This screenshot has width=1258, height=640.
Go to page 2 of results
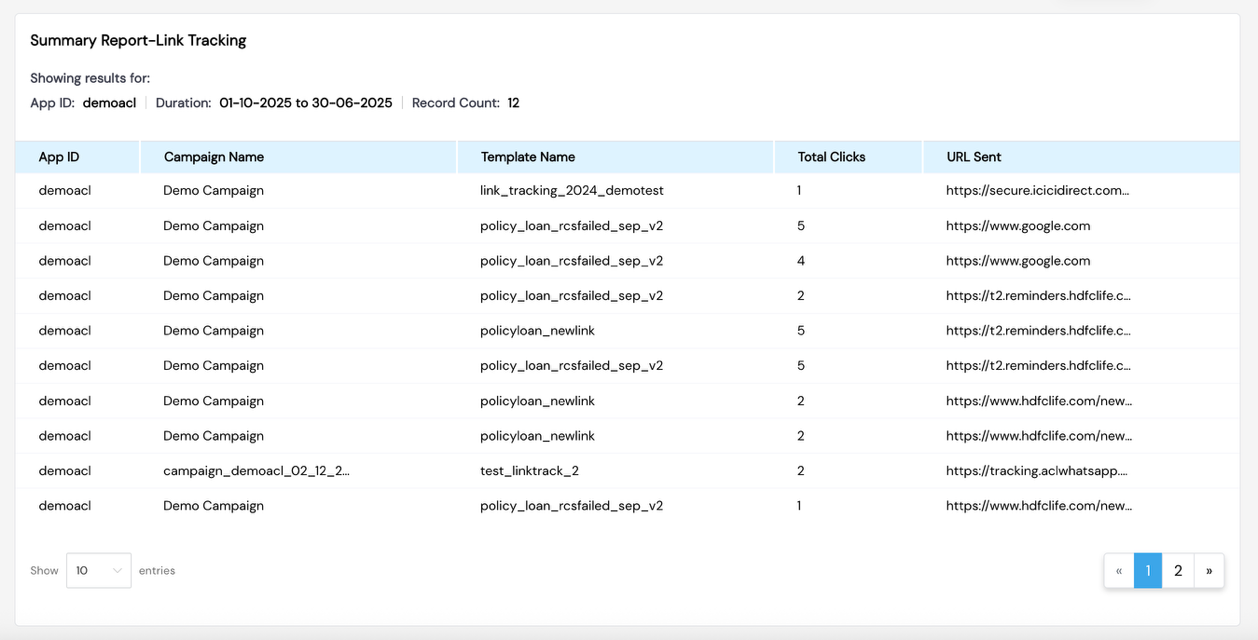(1178, 570)
